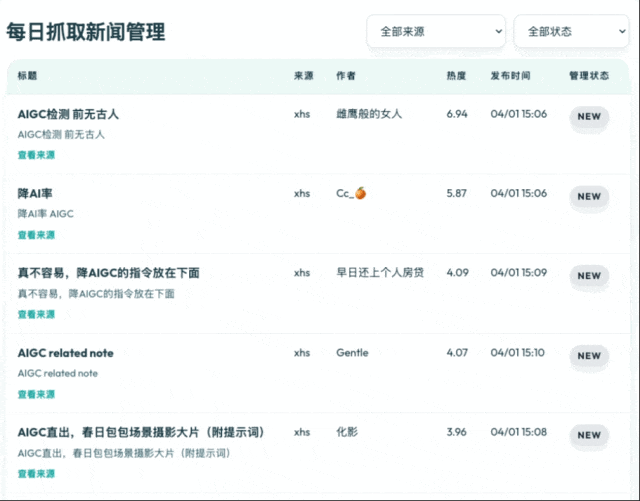This screenshot has height=501, width=640.
Task: Select bold title AIGC直出，春日包包场景摄影大片
Action: [x=141, y=432]
